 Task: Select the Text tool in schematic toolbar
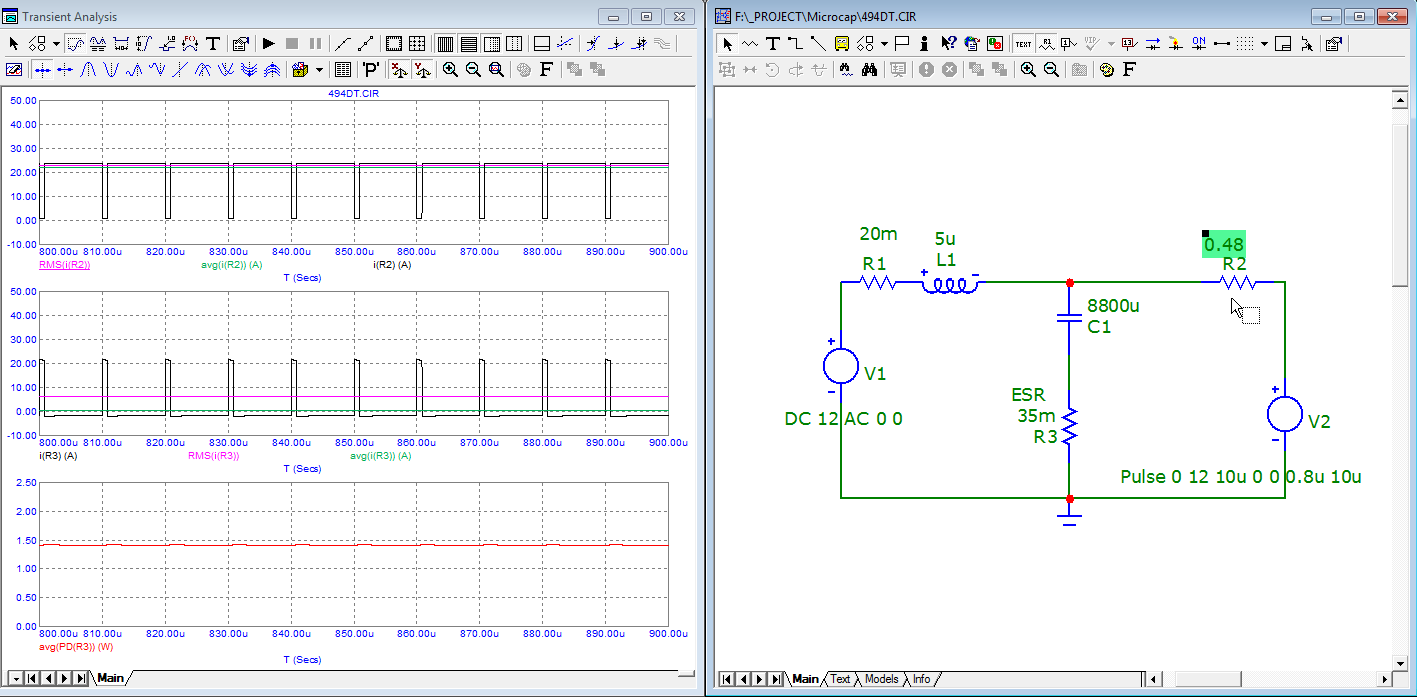click(x=772, y=44)
